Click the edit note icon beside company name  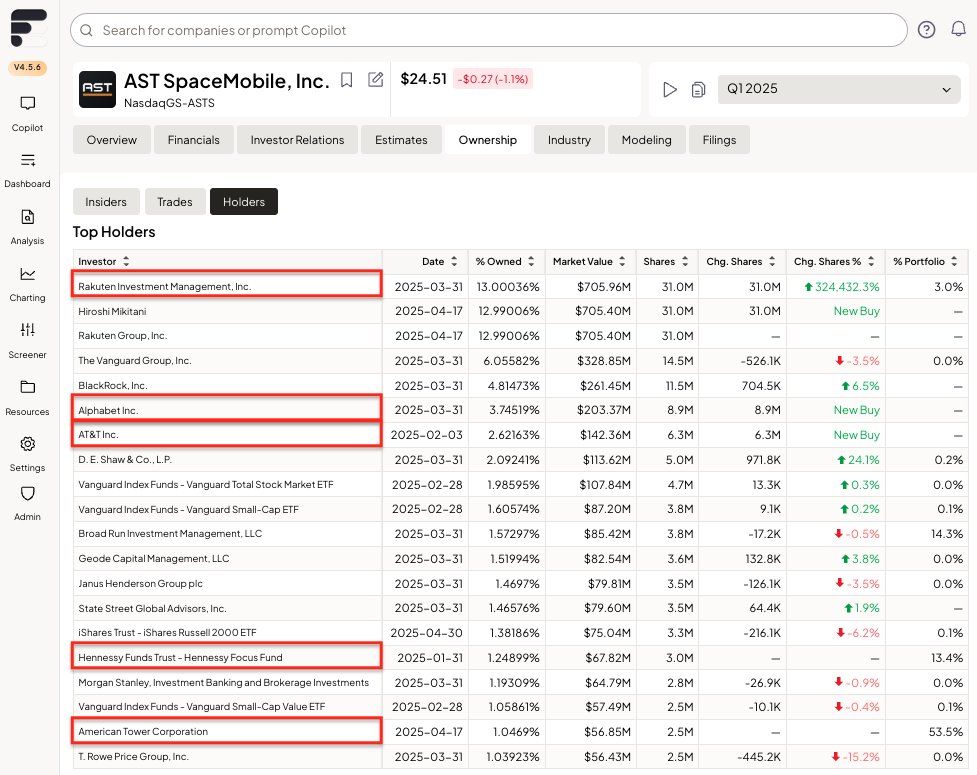(375, 79)
